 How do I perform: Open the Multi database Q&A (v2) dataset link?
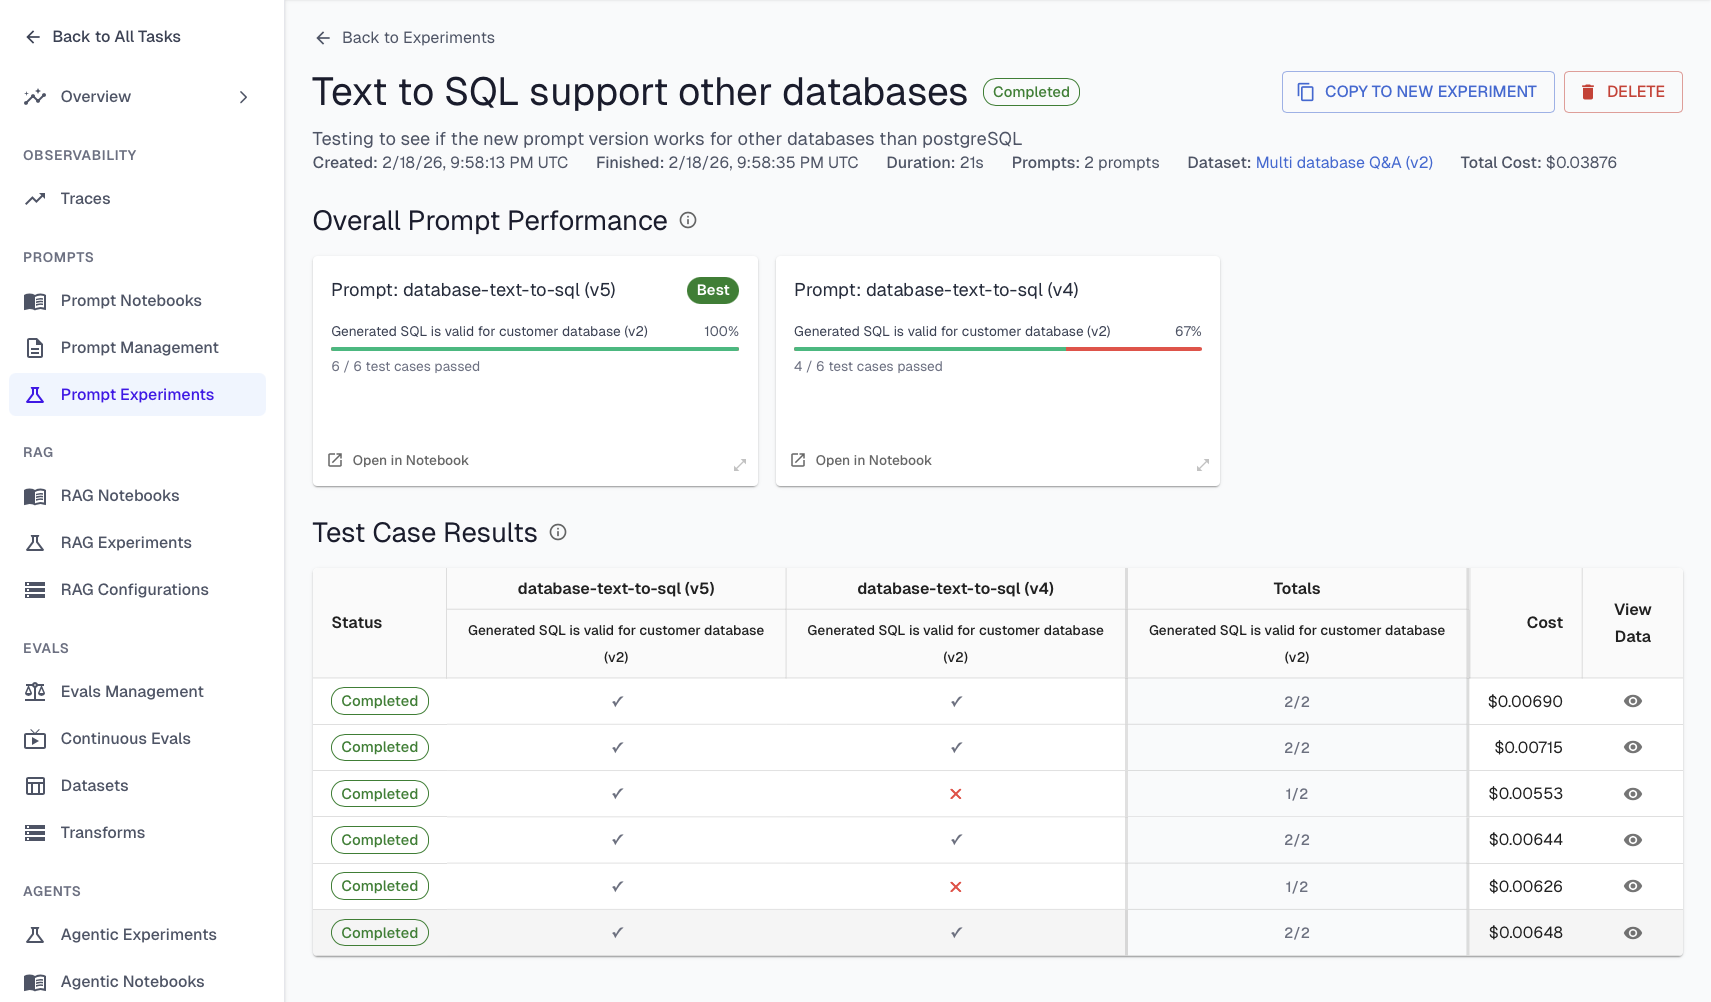(x=1344, y=162)
